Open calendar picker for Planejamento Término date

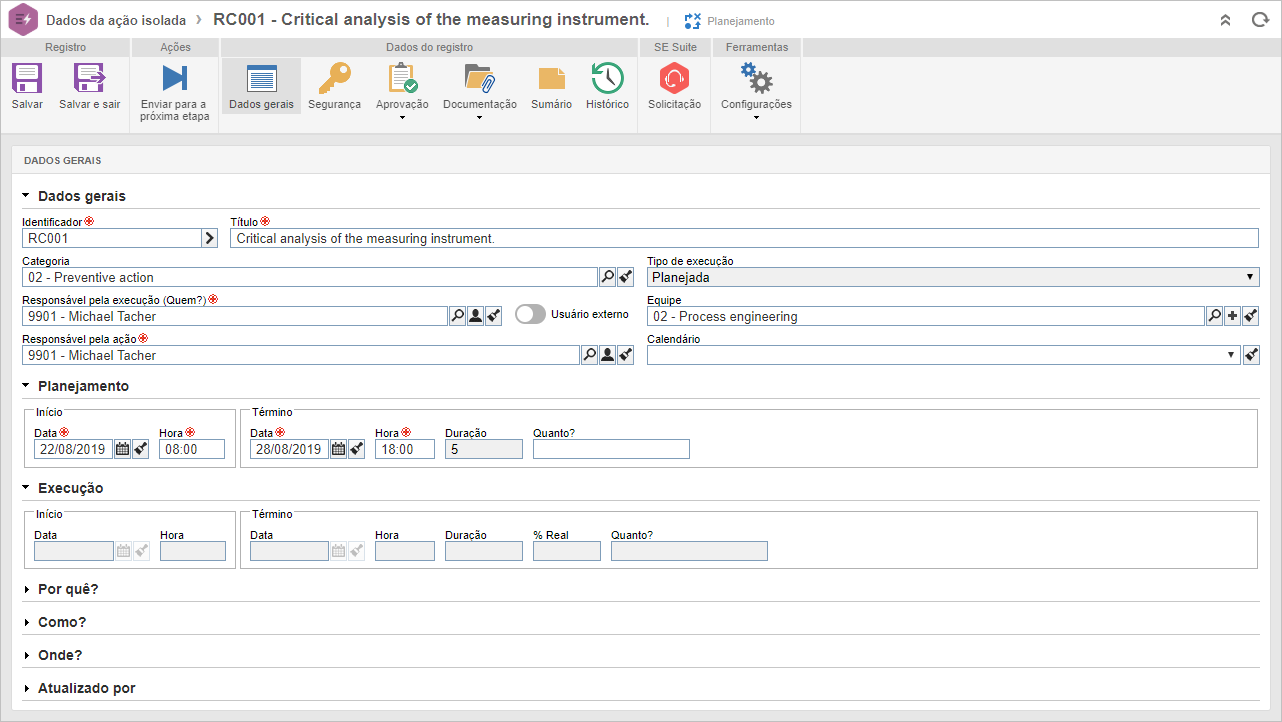[x=339, y=449]
